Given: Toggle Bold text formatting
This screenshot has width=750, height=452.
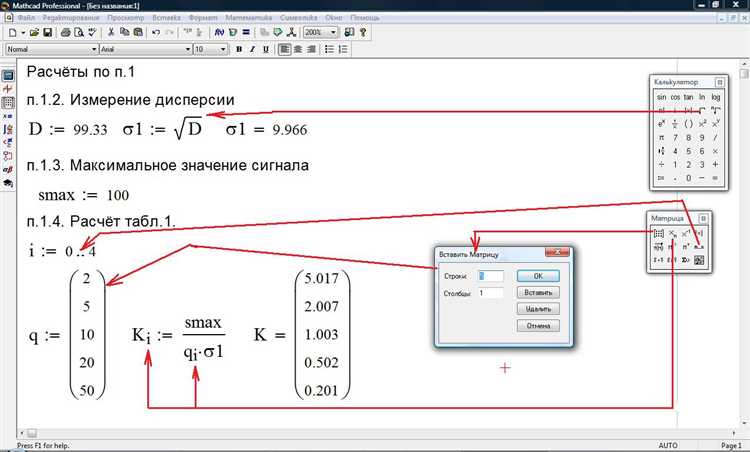Looking at the screenshot, I should [x=237, y=48].
